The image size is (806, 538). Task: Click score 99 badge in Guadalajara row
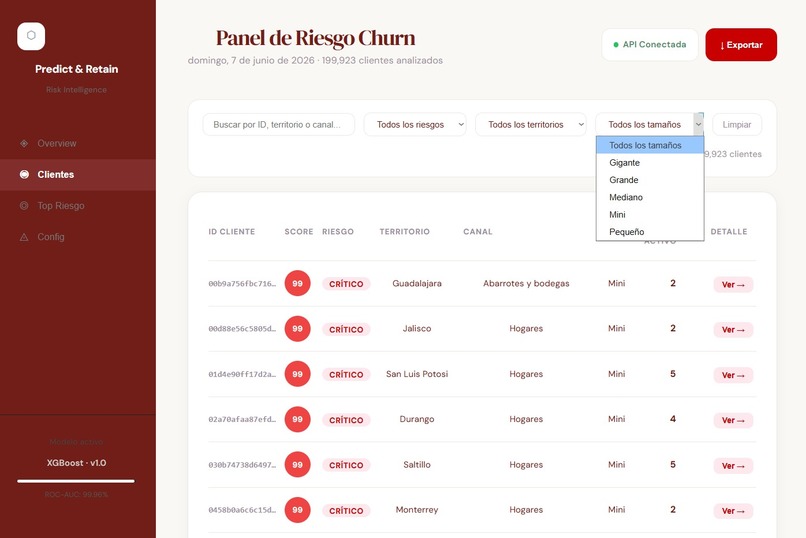point(297,283)
